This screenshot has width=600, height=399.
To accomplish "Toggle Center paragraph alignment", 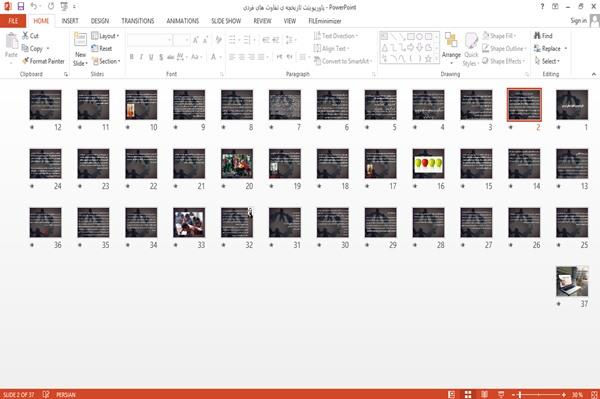I will point(241,57).
